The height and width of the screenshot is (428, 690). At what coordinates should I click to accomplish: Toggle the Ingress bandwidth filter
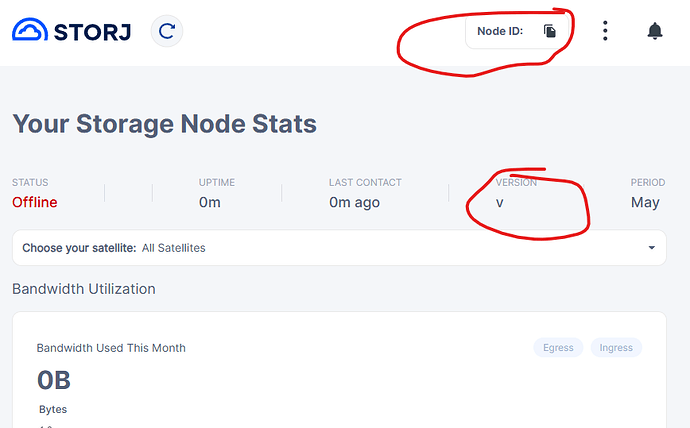click(616, 348)
